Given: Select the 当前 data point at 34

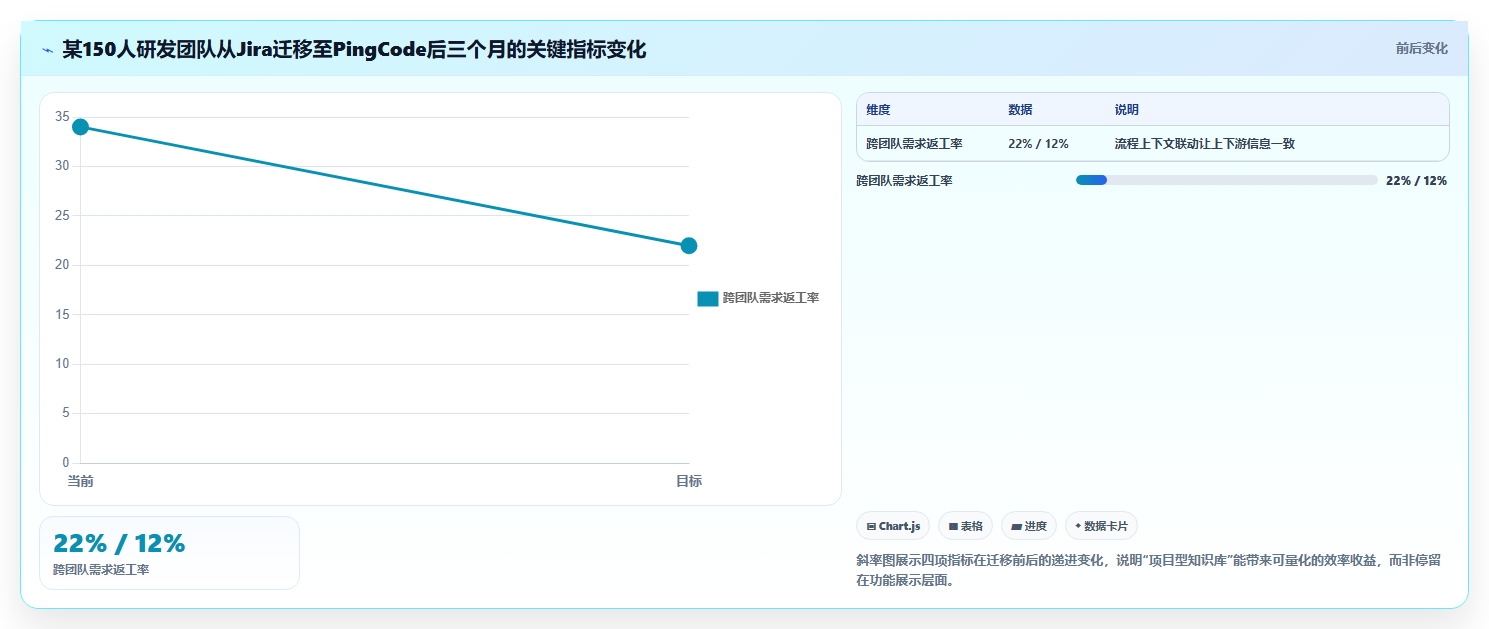Looking at the screenshot, I should click(x=80, y=127).
